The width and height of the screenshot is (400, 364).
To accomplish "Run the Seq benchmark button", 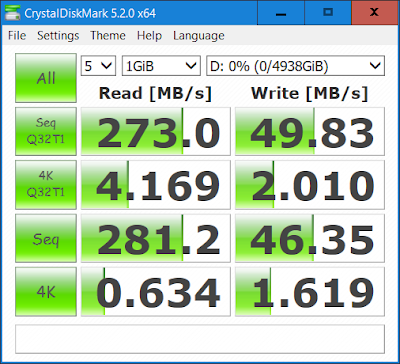I will tap(46, 238).
